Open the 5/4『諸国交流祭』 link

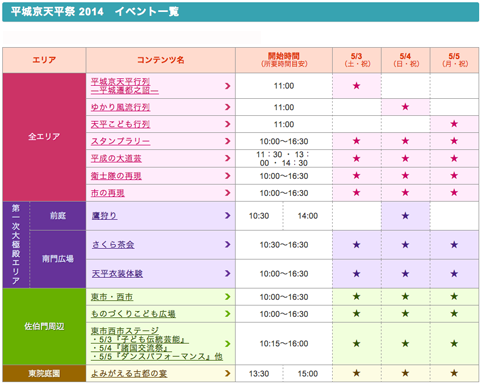click(132, 348)
